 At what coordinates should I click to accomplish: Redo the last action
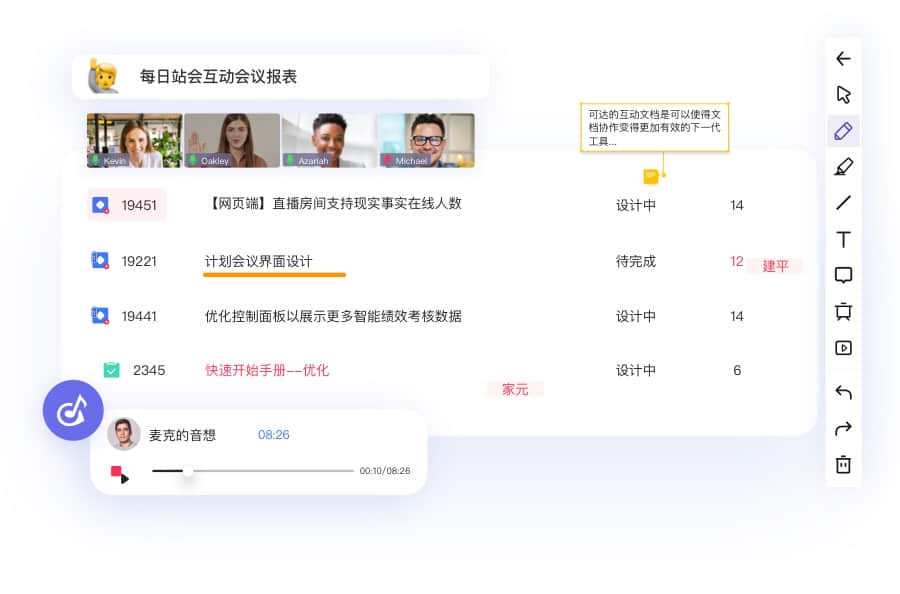point(843,428)
